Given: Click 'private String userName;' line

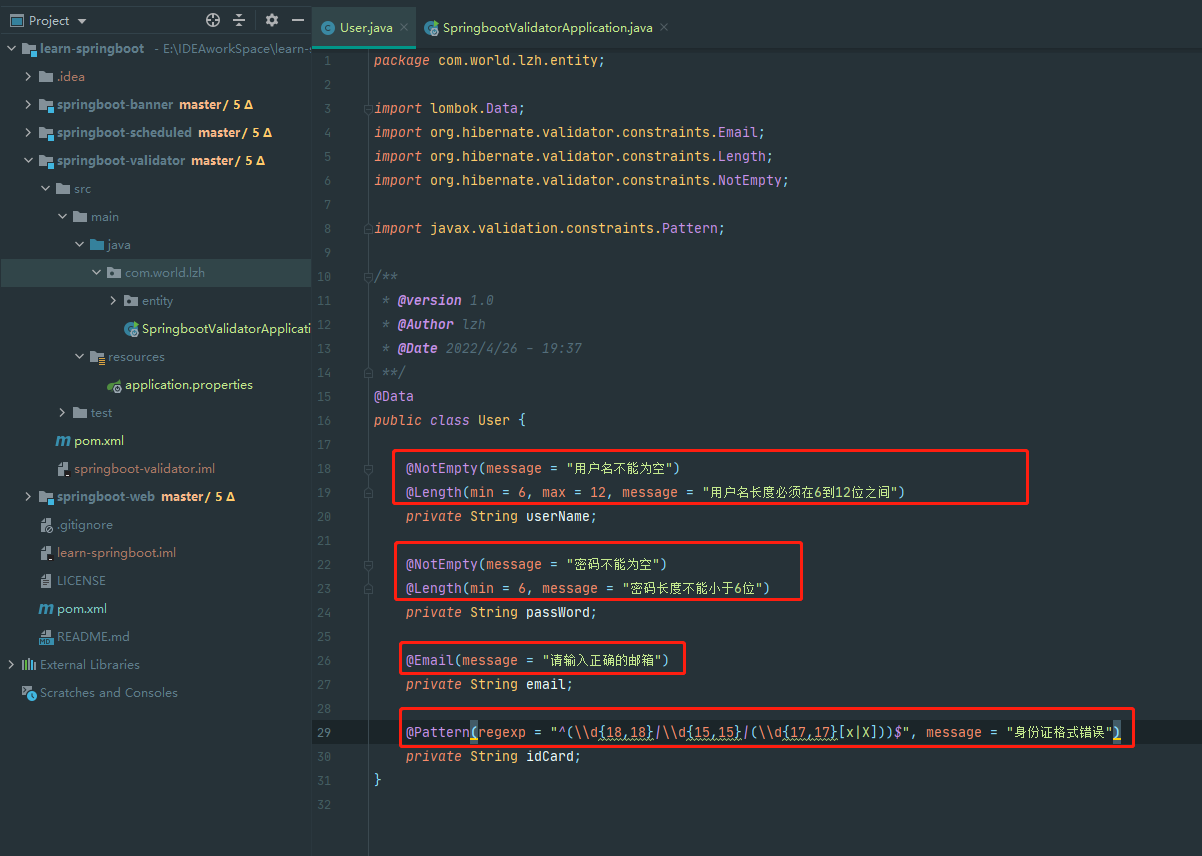Looking at the screenshot, I should pos(501,517).
